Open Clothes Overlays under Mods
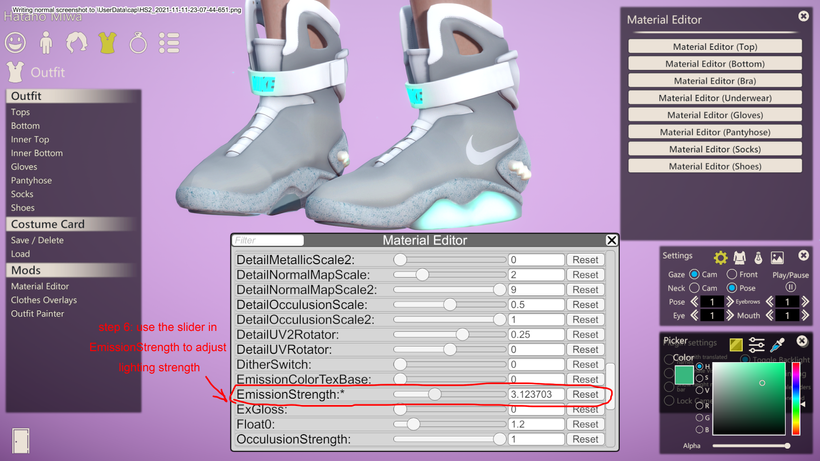 [44, 299]
